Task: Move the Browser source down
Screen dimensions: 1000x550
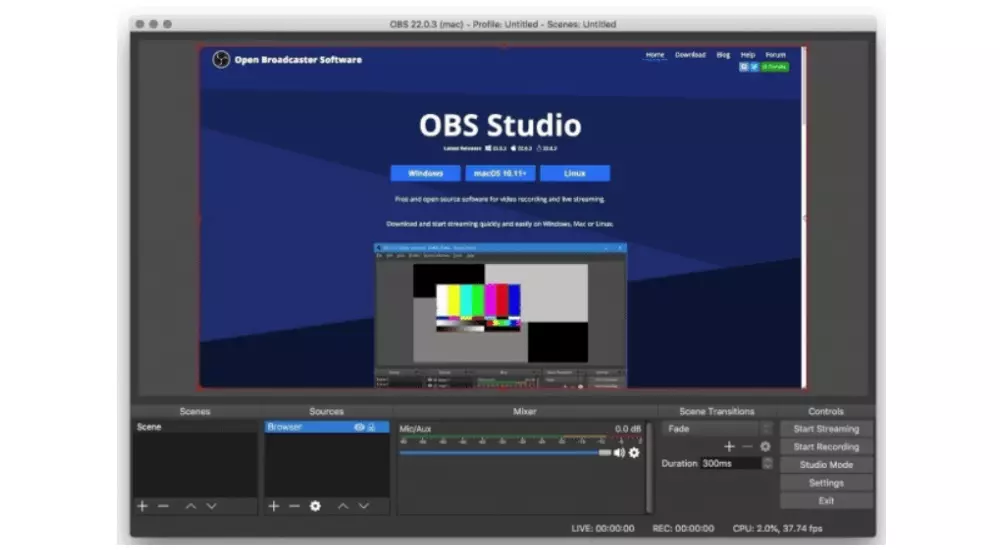Action: click(x=364, y=506)
